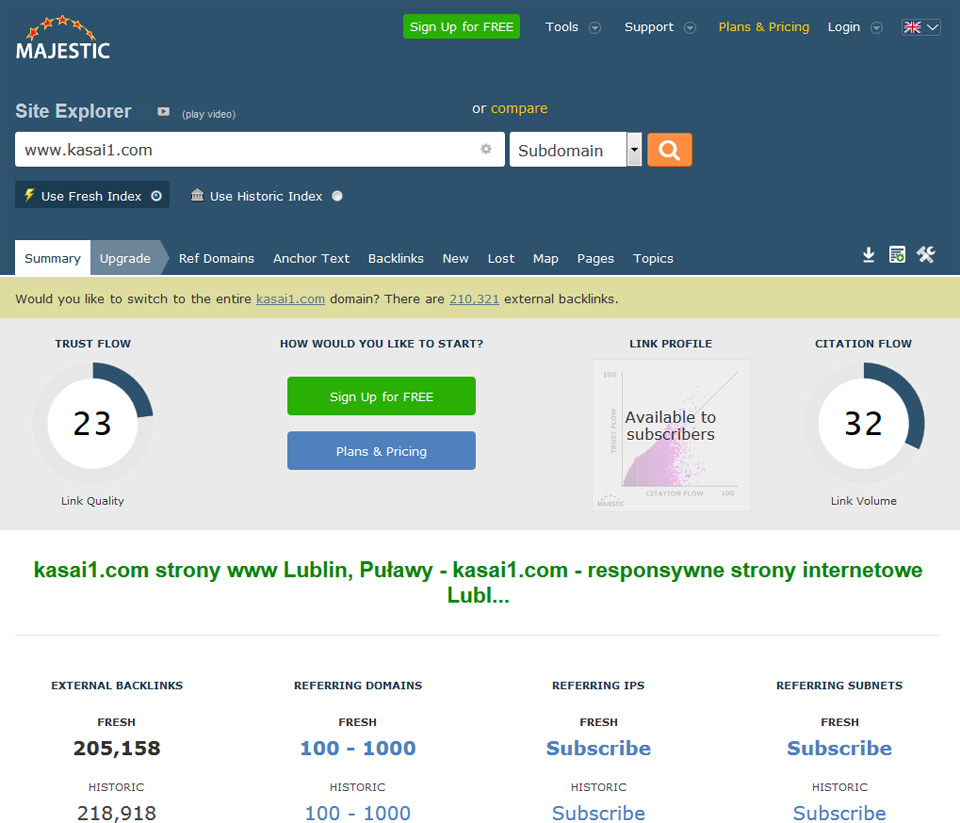Viewport: 960px width, 823px height.
Task: Open the 210,321 backlinks link
Action: (x=474, y=299)
